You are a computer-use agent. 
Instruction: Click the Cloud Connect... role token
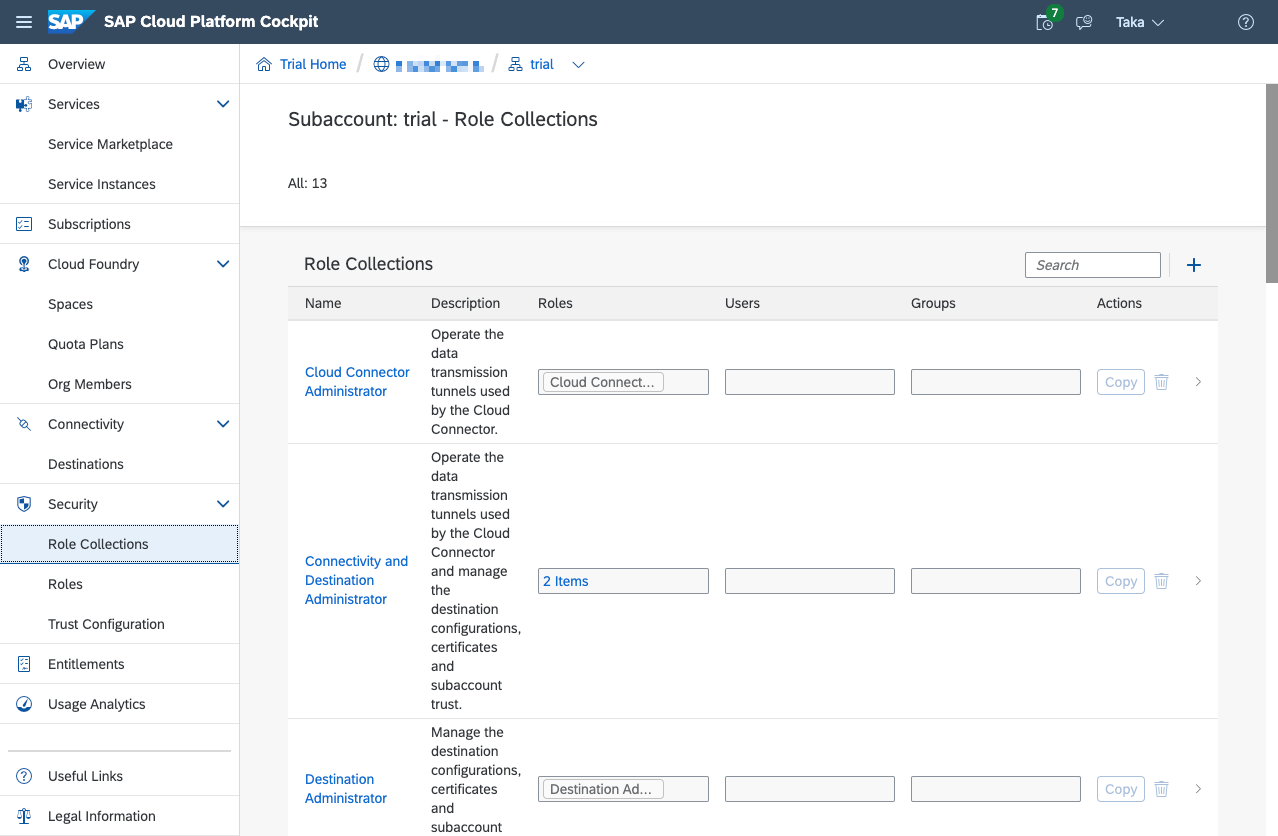point(603,382)
